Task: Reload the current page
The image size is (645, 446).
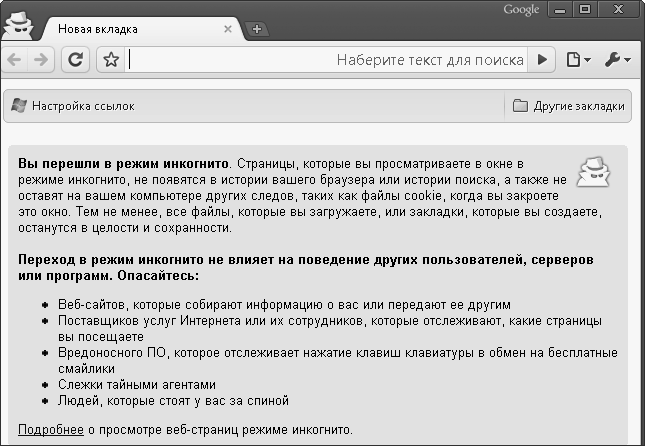Action: click(74, 60)
